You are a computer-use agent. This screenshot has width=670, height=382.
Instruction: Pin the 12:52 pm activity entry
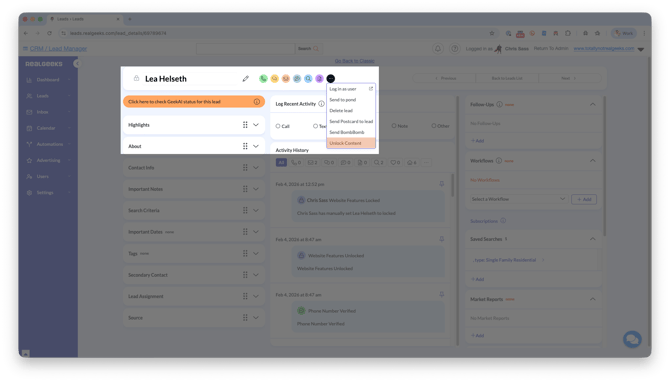point(441,184)
